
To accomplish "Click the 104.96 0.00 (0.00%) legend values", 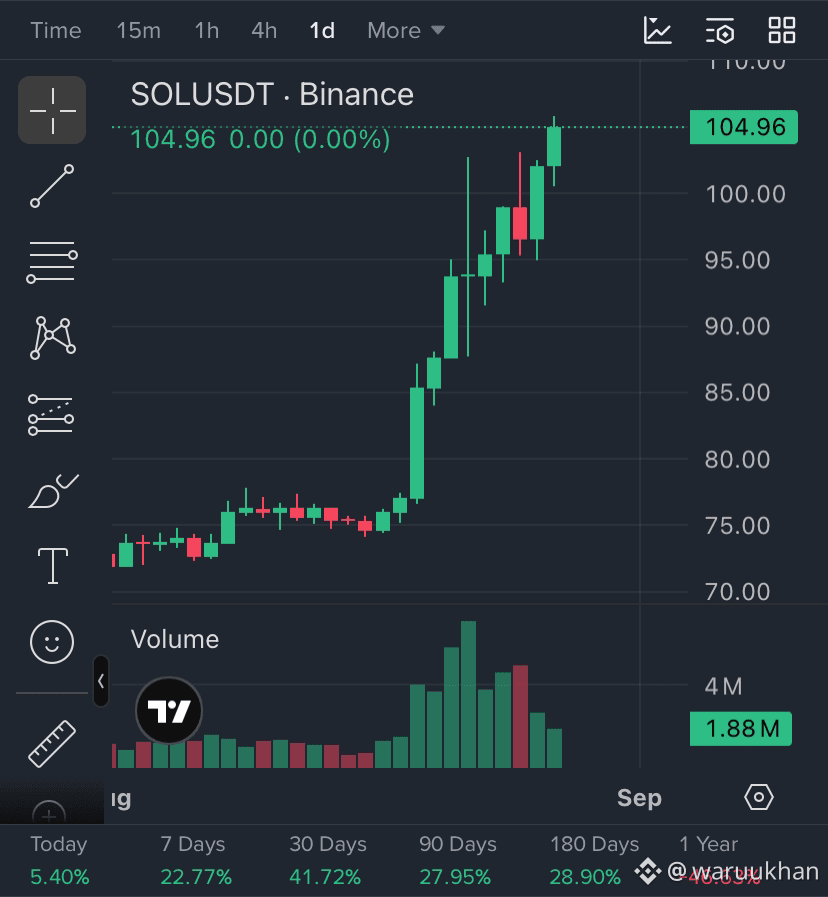I will point(260,139).
